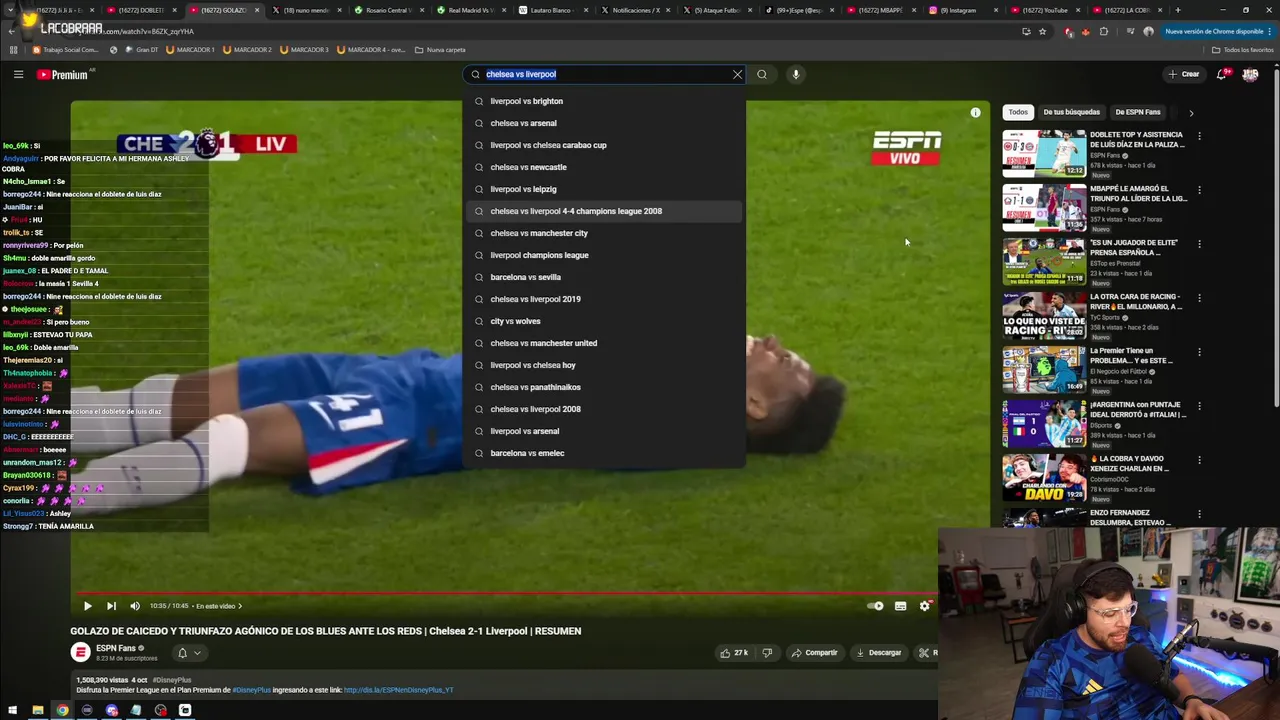Viewport: 1280px width, 720px height.
Task: Show video info card icon
Action: pos(976,112)
